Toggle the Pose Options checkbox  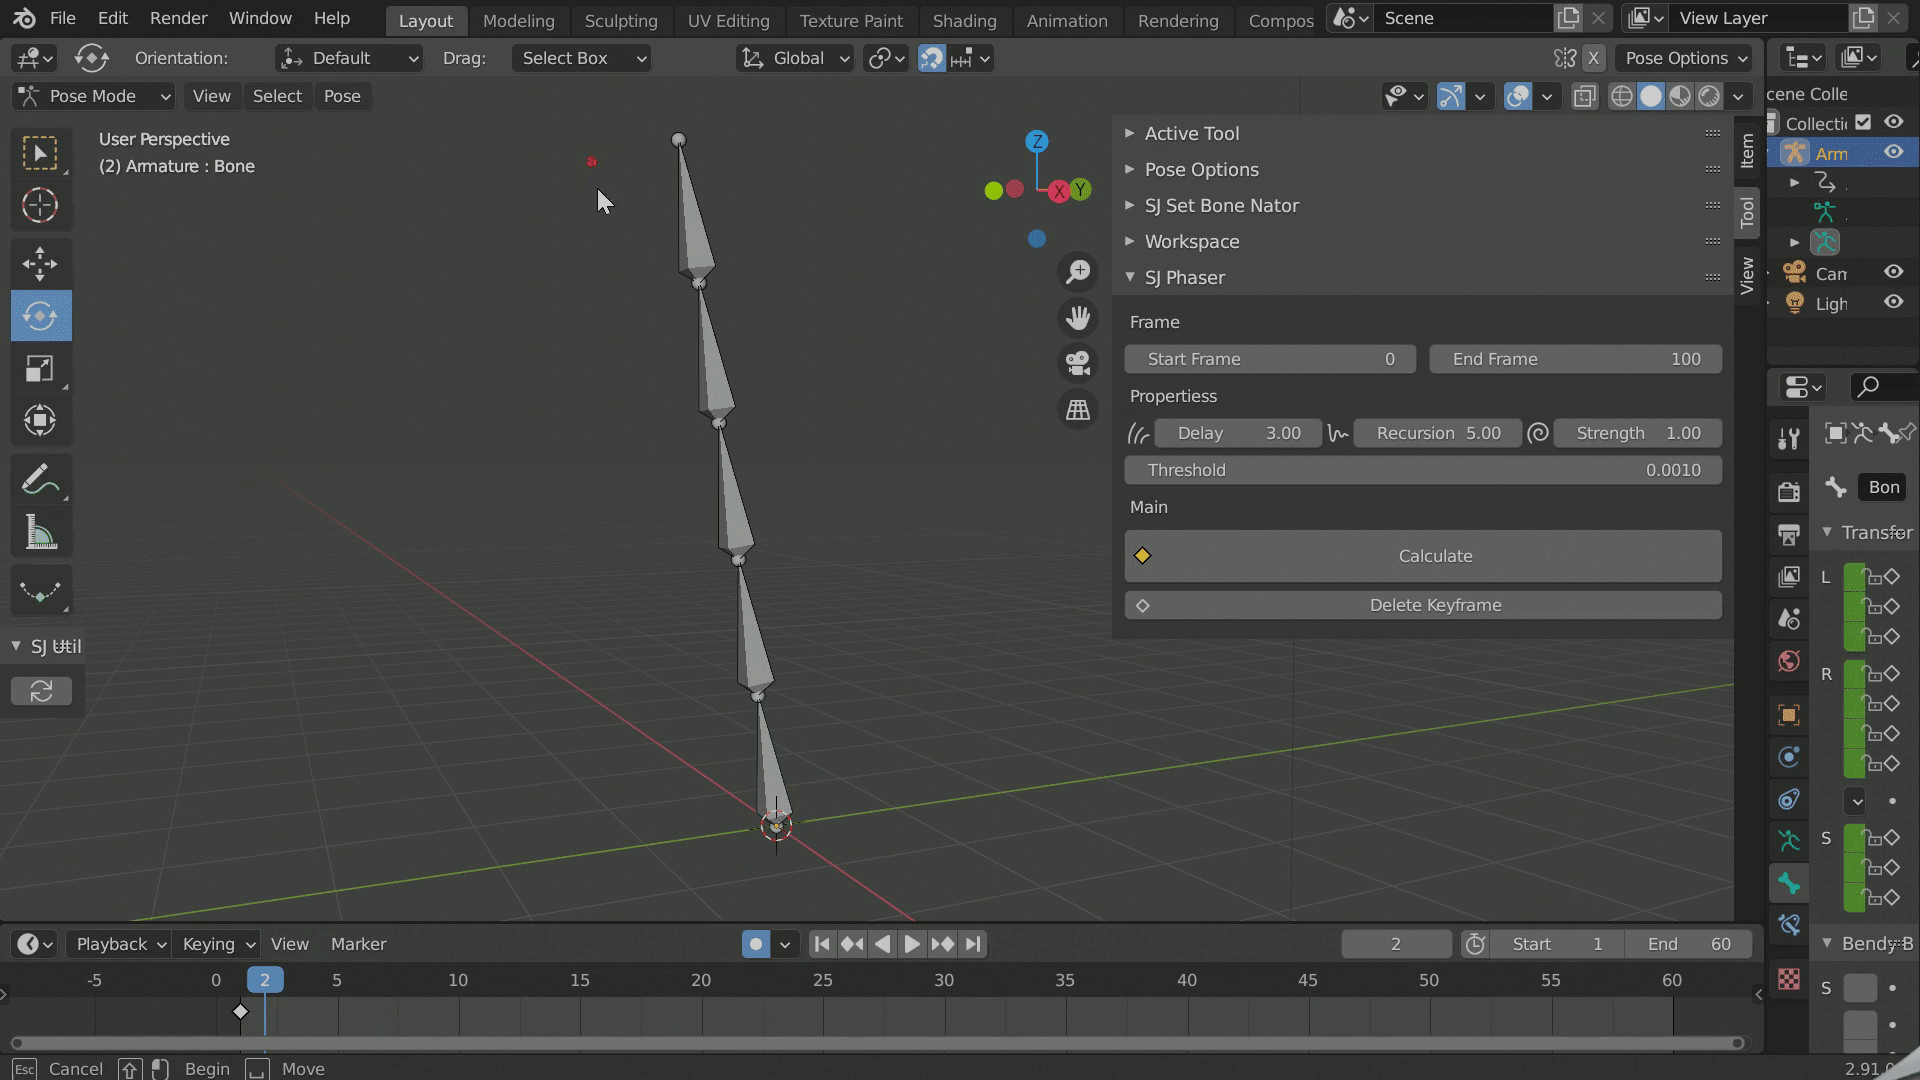click(1131, 169)
